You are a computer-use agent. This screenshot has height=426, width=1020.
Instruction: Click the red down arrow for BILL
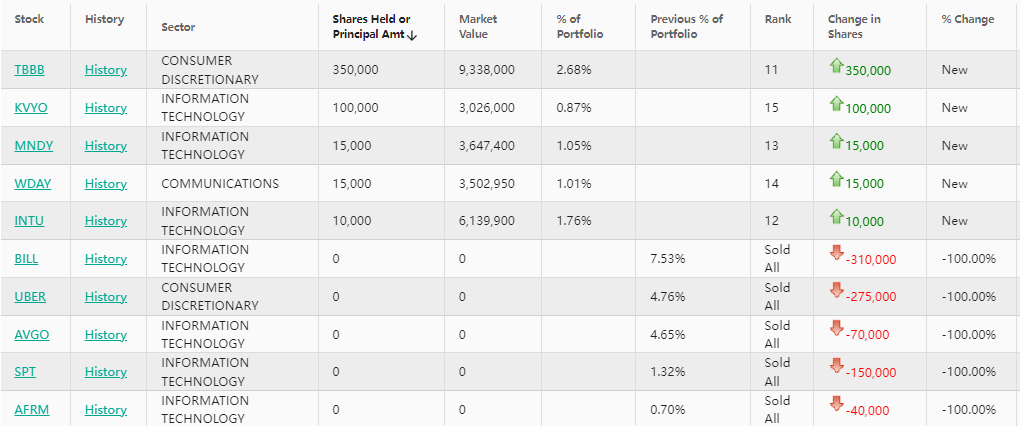pyautogui.click(x=836, y=254)
